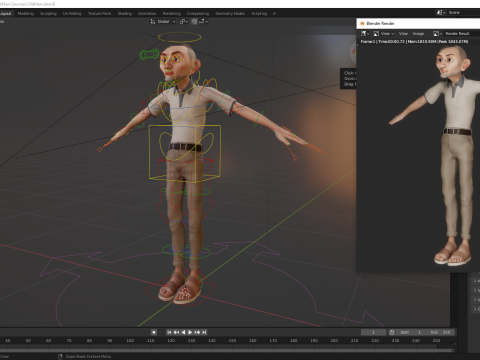Image resolution: width=480 pixels, height=360 pixels.
Task: Open the View mode dropdown in render window
Action: click(383, 33)
